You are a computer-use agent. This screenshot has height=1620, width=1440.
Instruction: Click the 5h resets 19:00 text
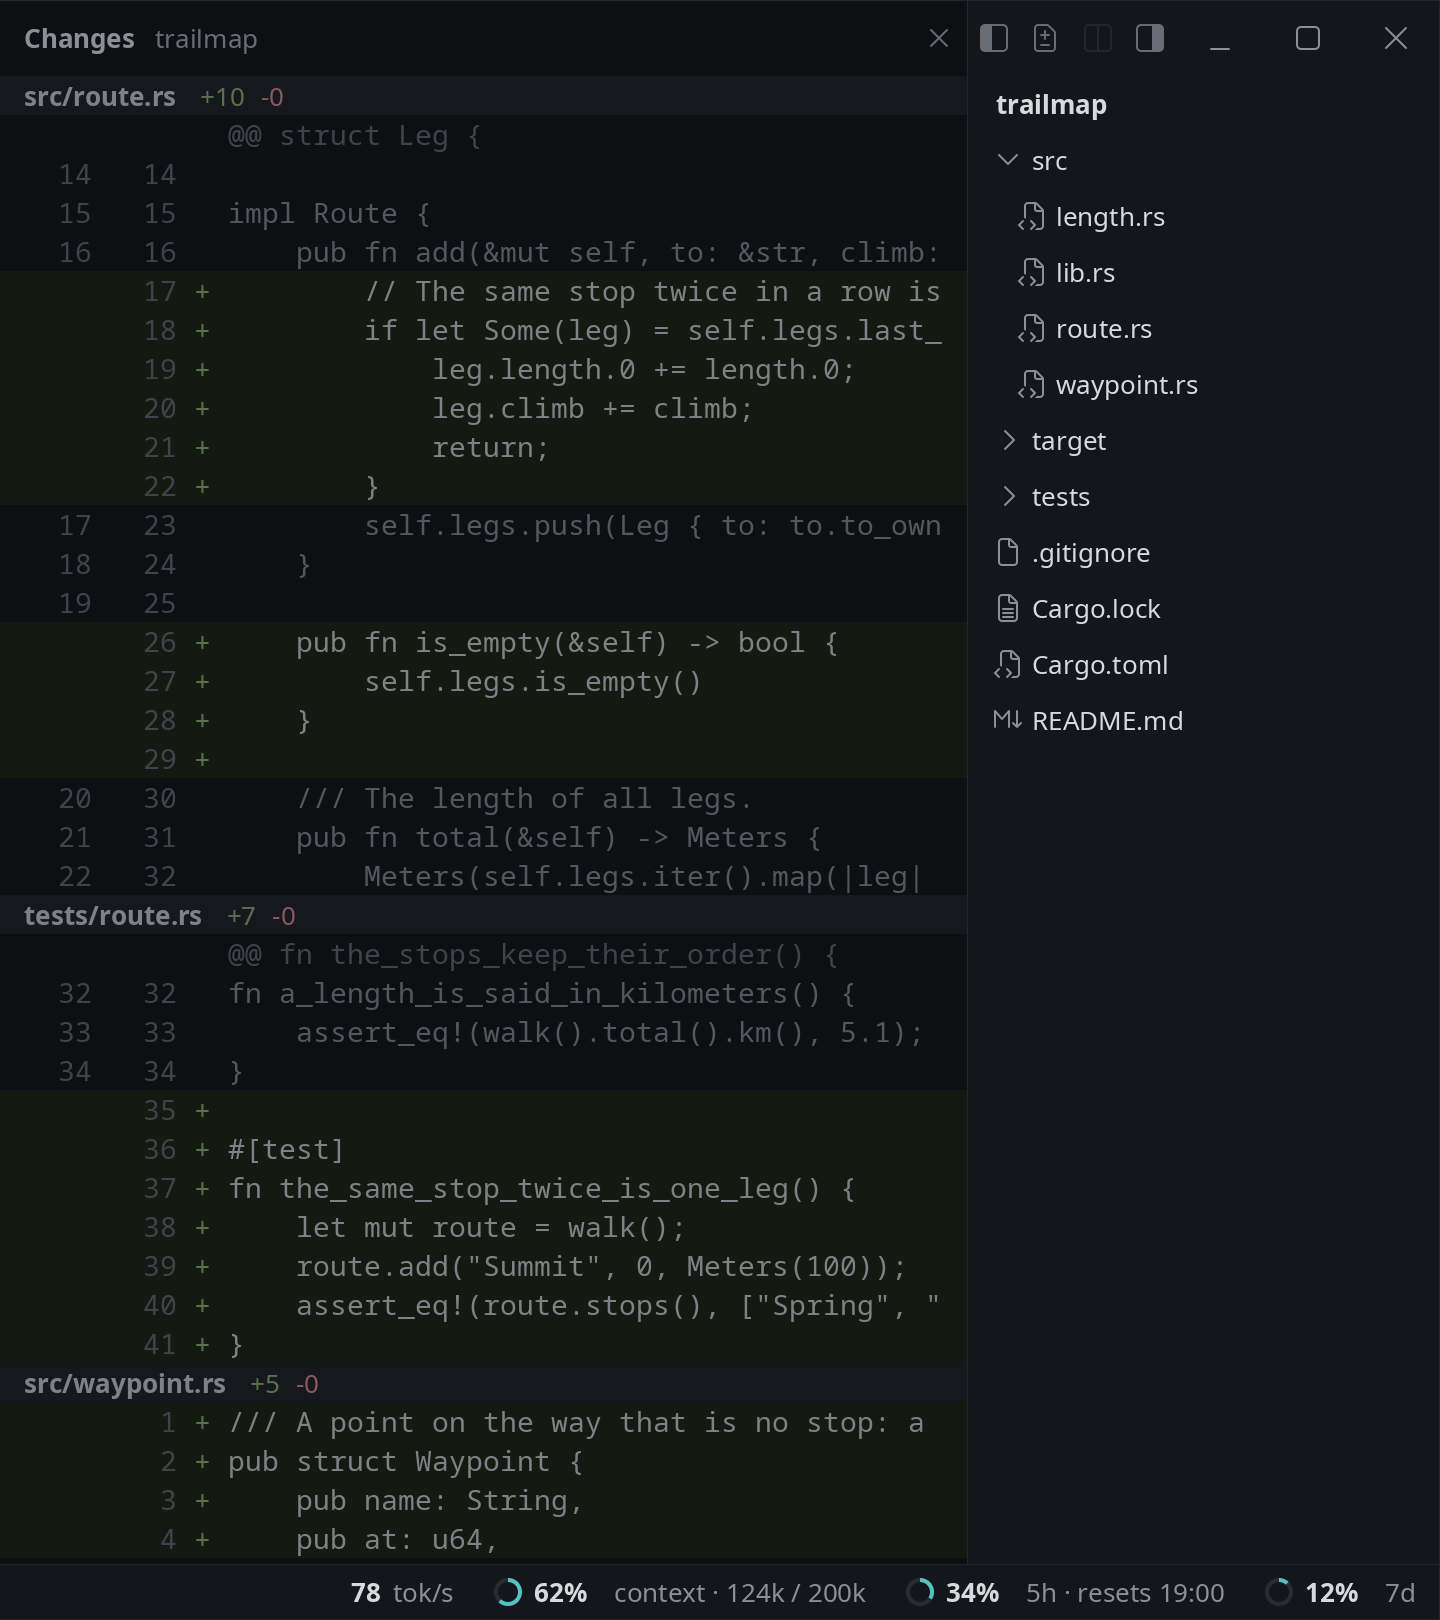coord(1125,1592)
